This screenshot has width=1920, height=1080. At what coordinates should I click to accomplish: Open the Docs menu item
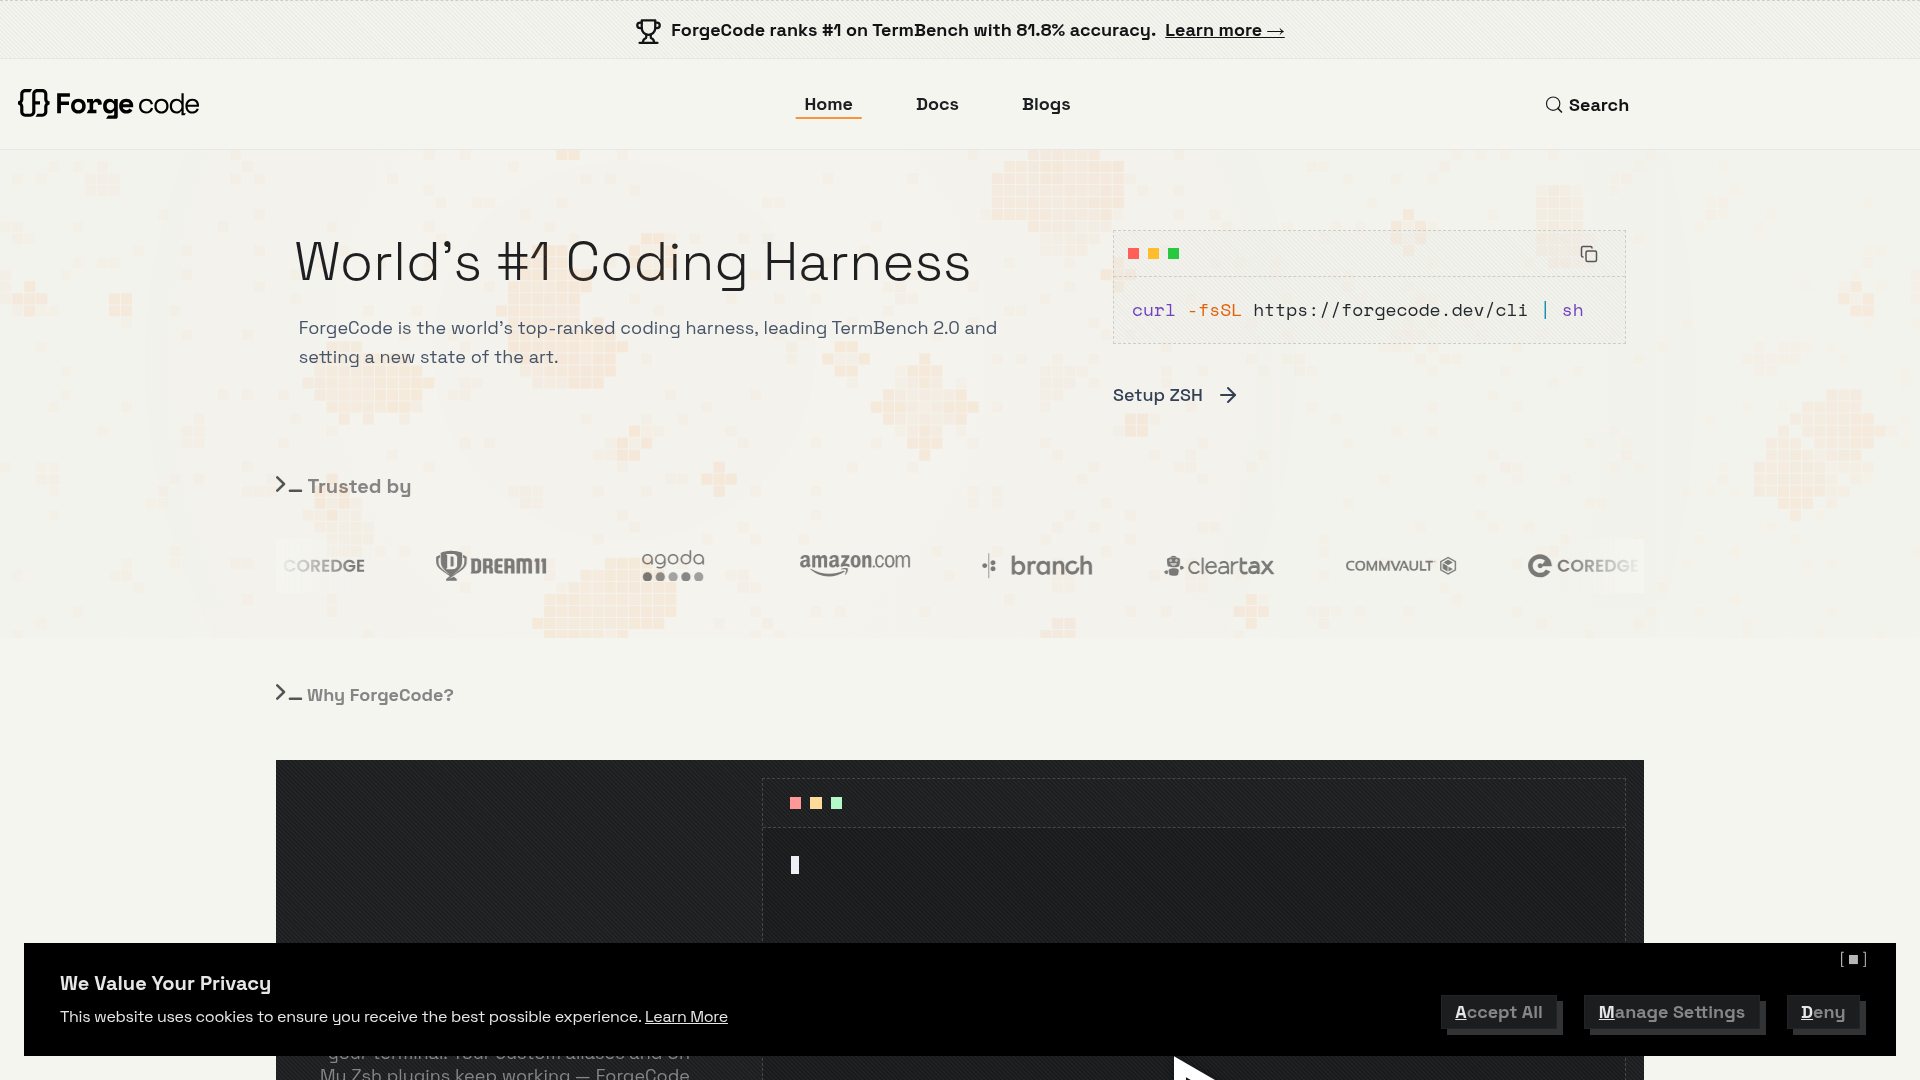click(x=937, y=104)
